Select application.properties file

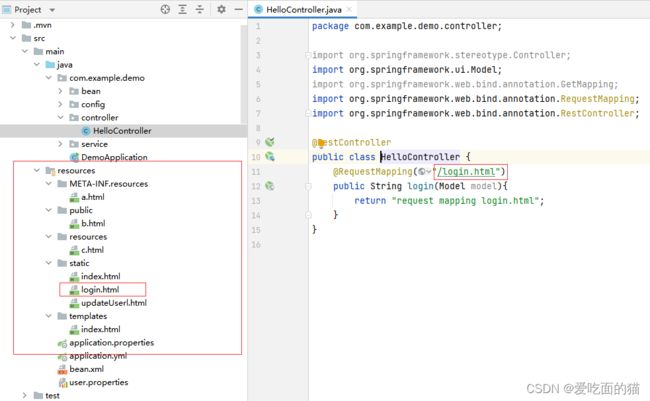111,343
